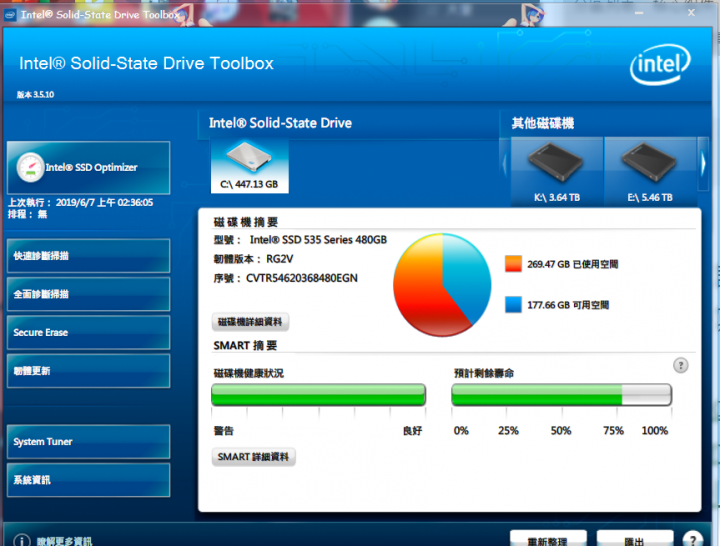Minimize the Toolbox window
Image resolution: width=720 pixels, height=546 pixels.
(x=639, y=13)
